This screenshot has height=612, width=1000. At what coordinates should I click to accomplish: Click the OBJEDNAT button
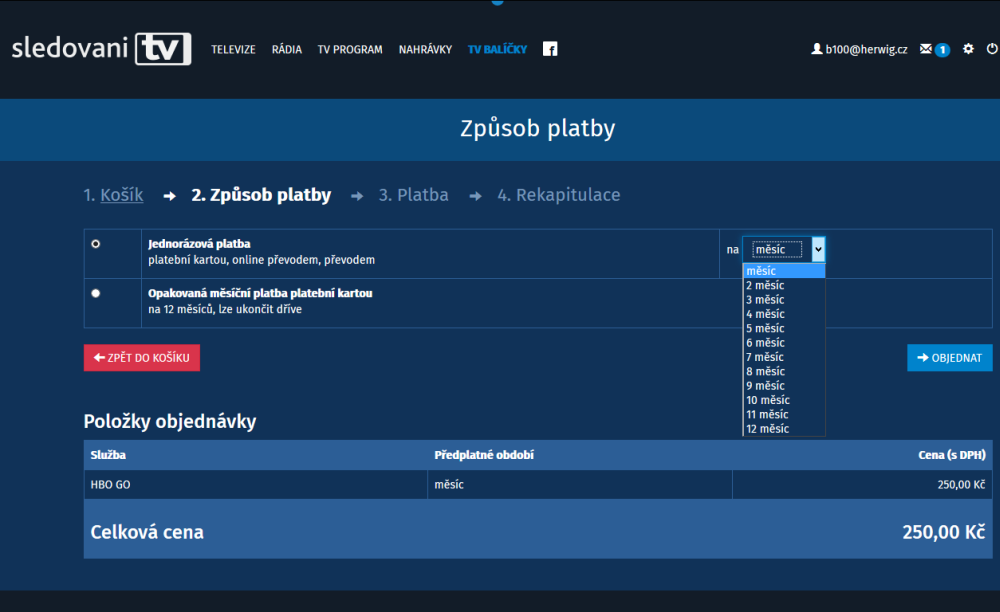pos(948,357)
